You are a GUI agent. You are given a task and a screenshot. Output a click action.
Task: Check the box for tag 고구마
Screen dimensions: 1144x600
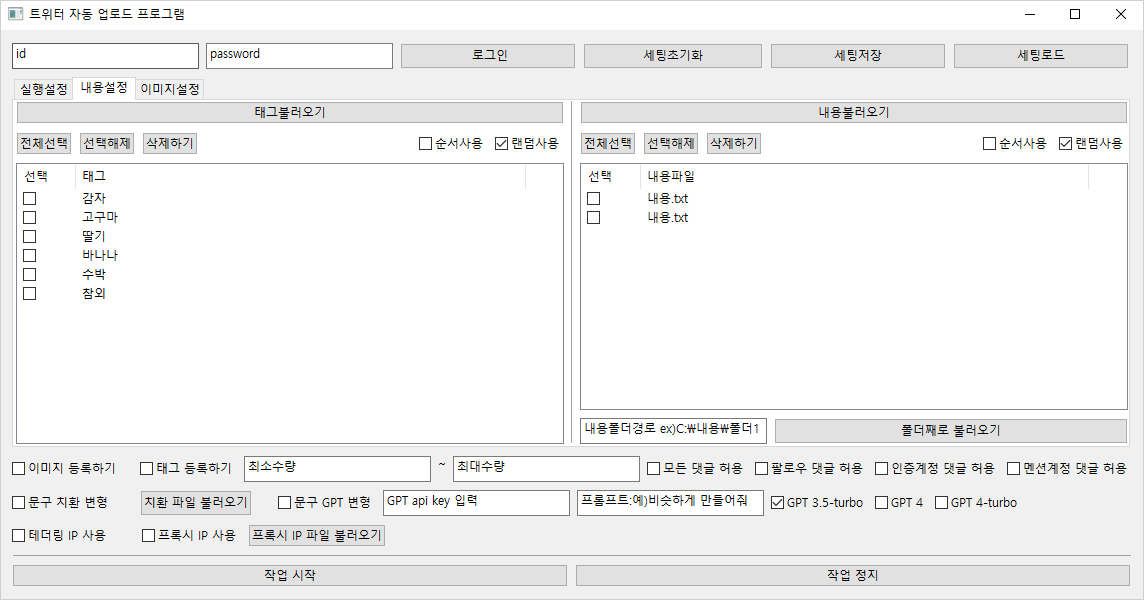pyautogui.click(x=29, y=218)
